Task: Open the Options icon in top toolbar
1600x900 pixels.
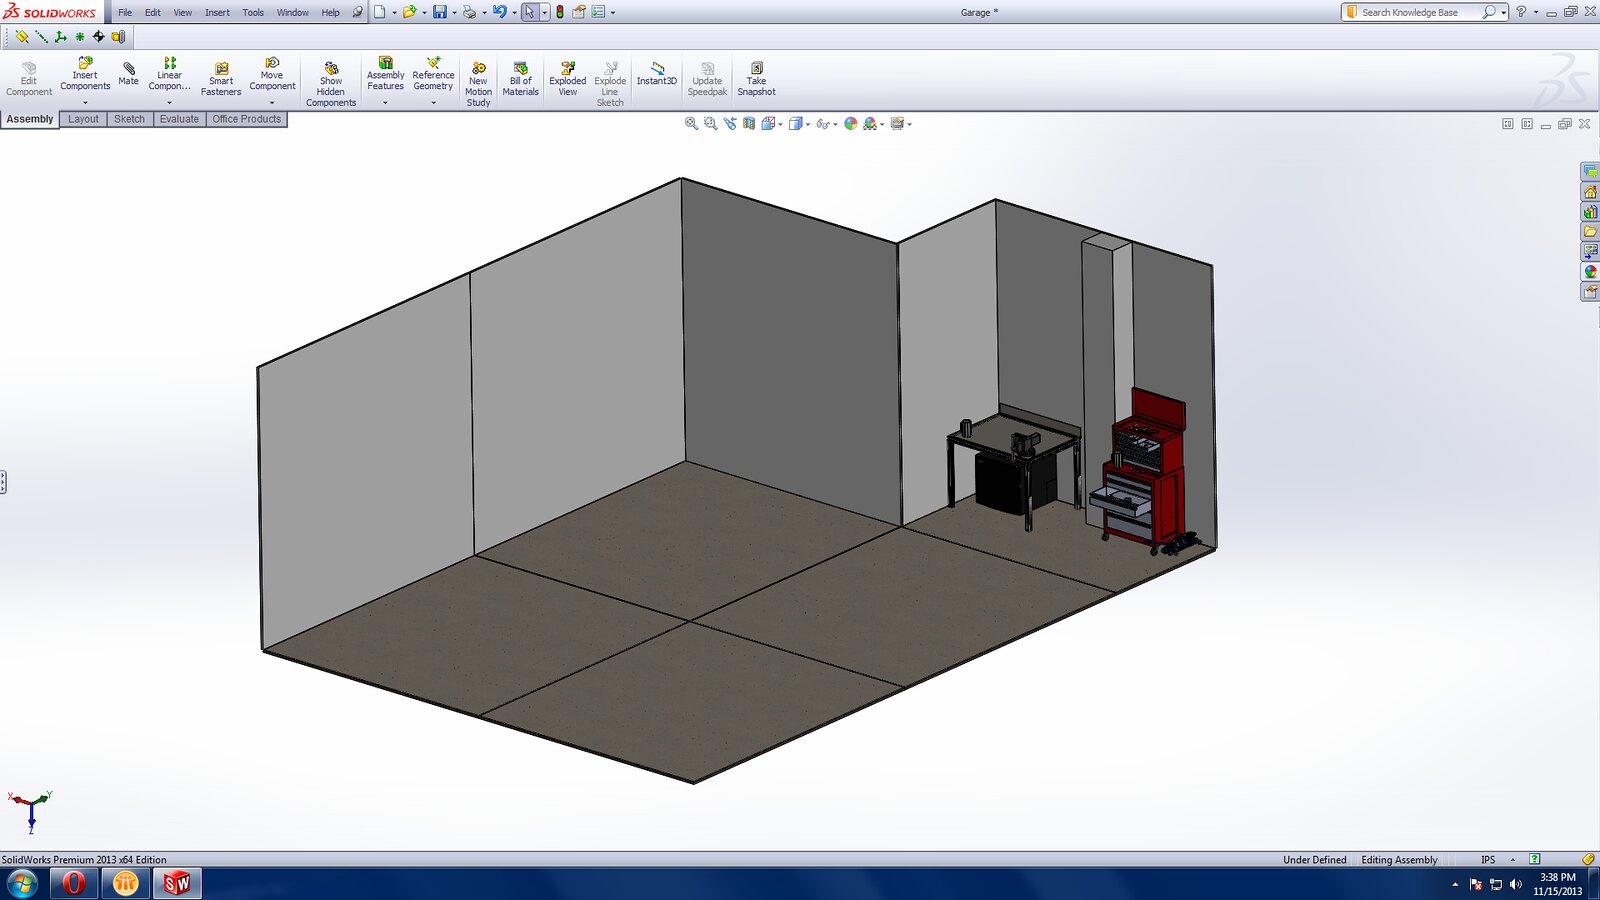Action: click(x=598, y=12)
